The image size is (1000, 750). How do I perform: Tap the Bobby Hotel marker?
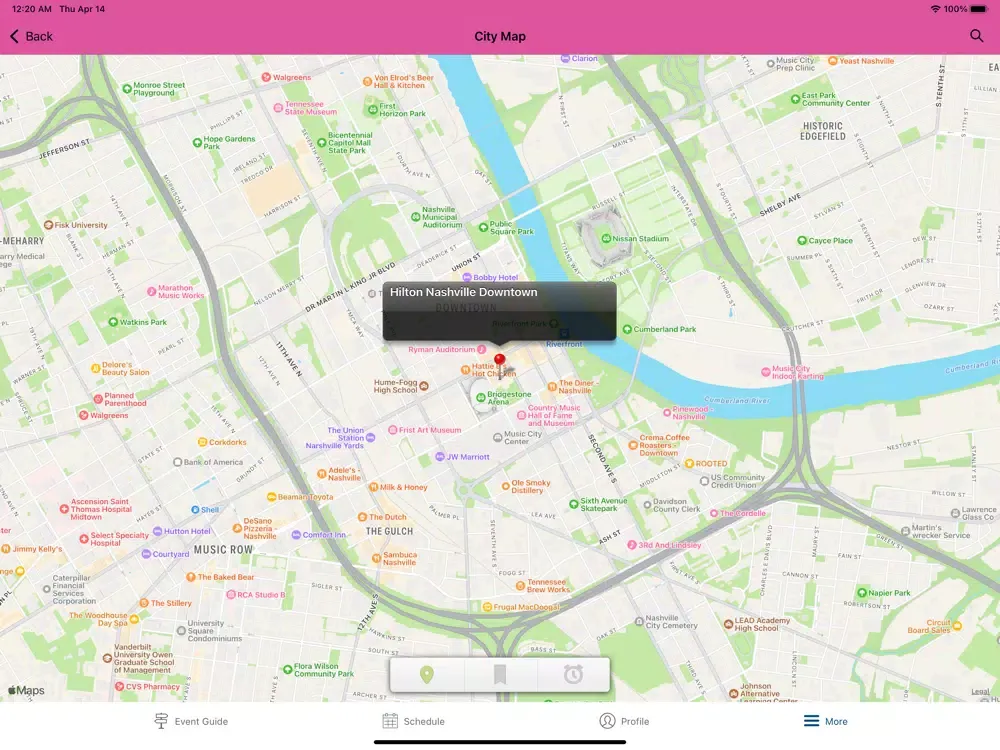[x=467, y=277]
